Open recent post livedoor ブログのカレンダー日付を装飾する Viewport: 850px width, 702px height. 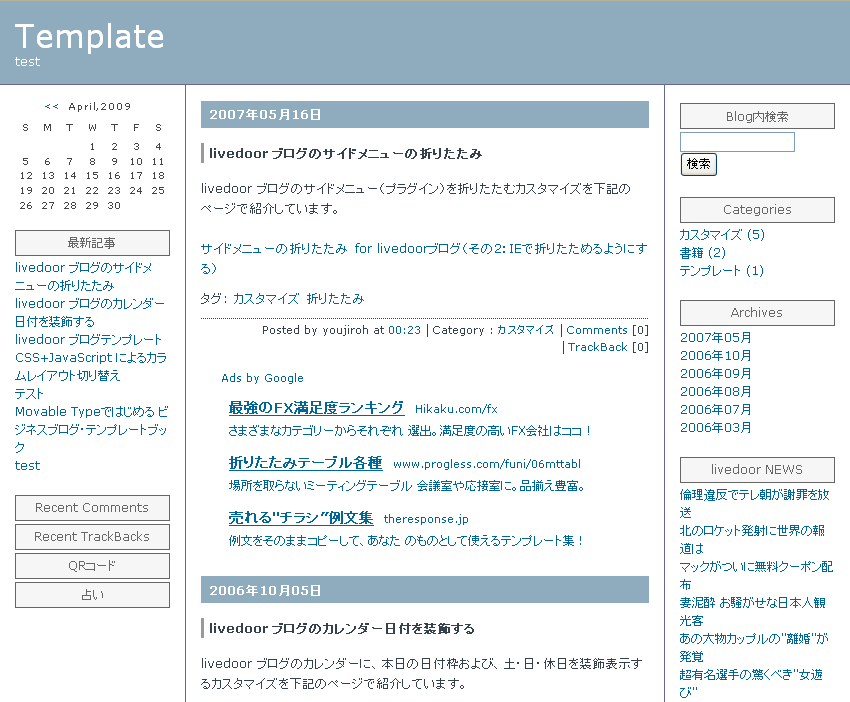89,313
